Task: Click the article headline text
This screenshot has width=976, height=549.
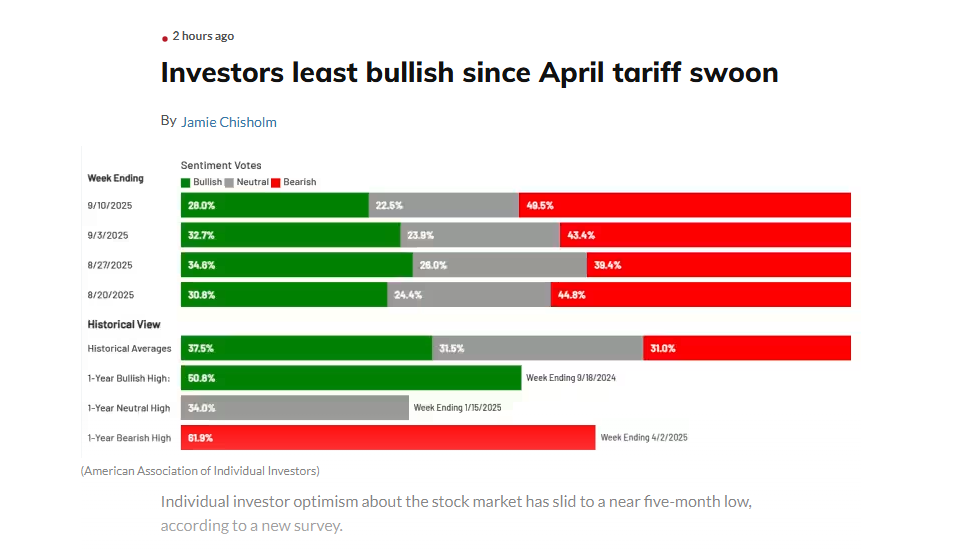Action: point(469,73)
